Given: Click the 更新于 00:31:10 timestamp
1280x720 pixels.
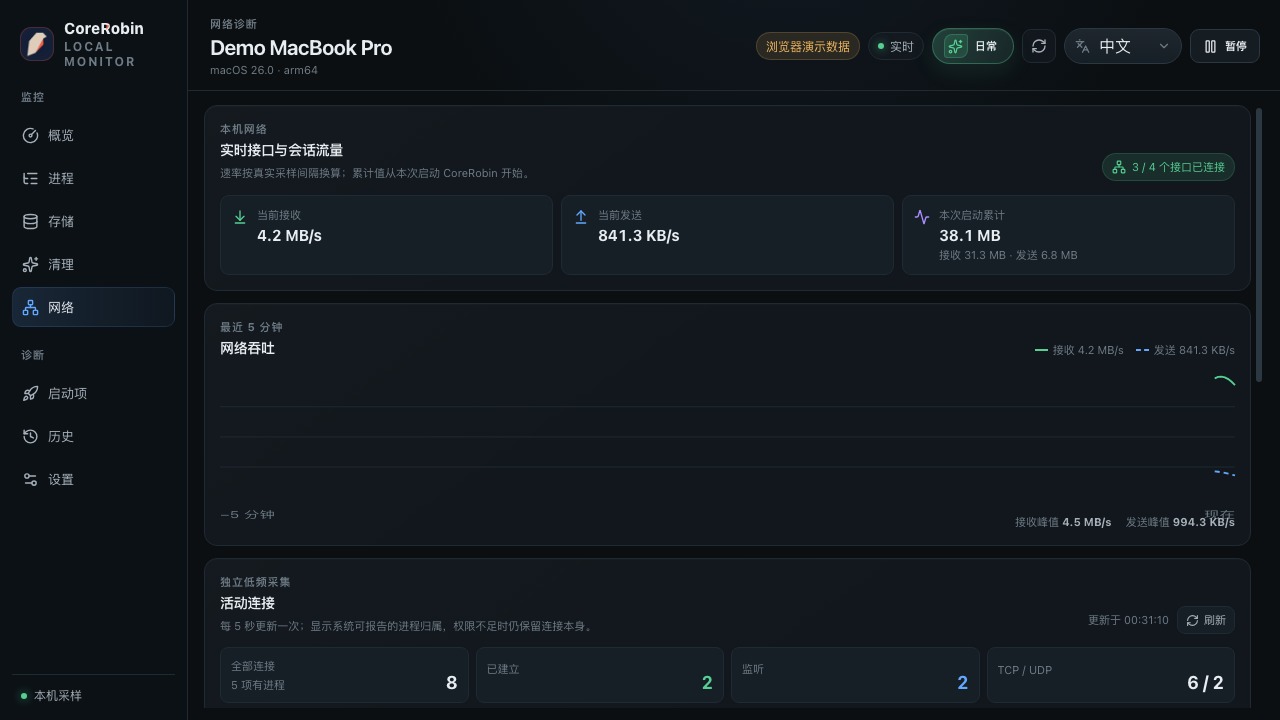Looking at the screenshot, I should (x=1128, y=620).
